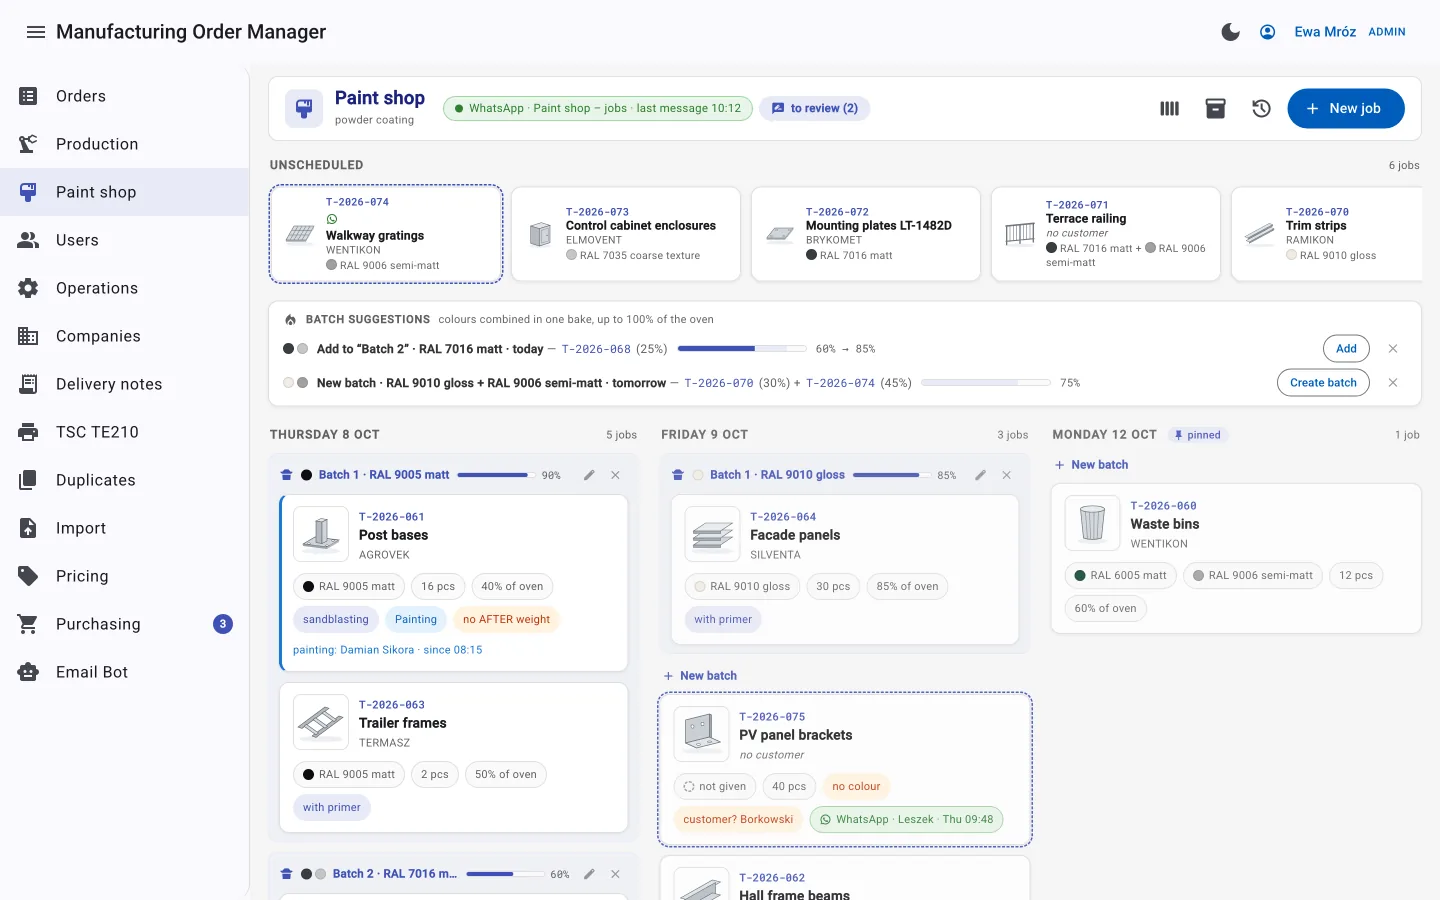Toggle dark mode moon icon
Screen dimensions: 1440x900
1231,32
